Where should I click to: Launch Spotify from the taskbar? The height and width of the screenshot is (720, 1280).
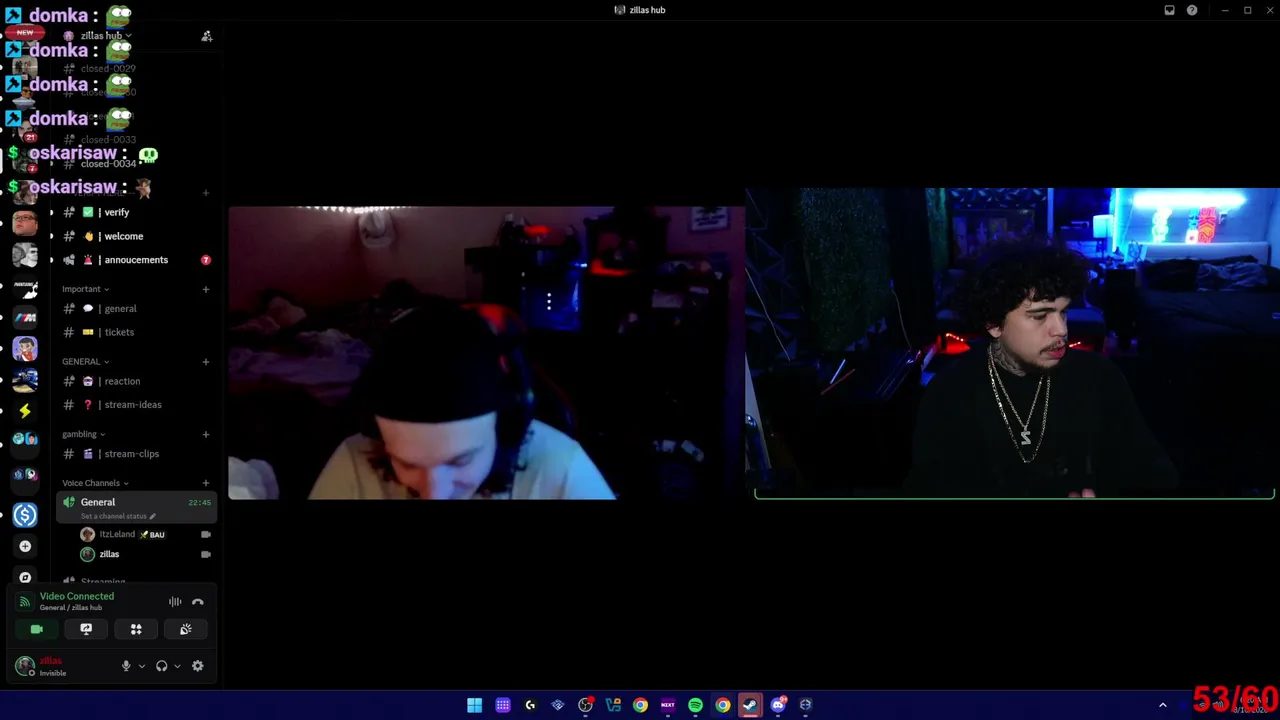pyautogui.click(x=695, y=705)
